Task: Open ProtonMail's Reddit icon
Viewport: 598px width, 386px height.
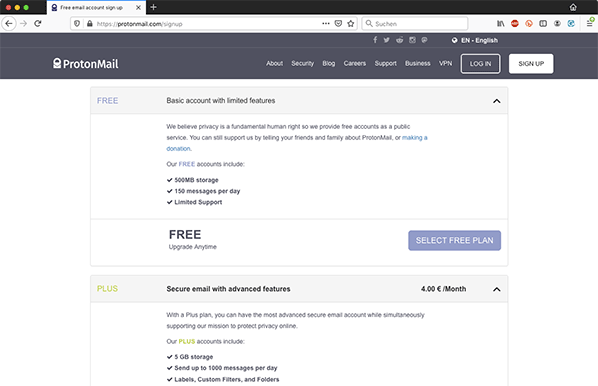Action: click(x=399, y=40)
